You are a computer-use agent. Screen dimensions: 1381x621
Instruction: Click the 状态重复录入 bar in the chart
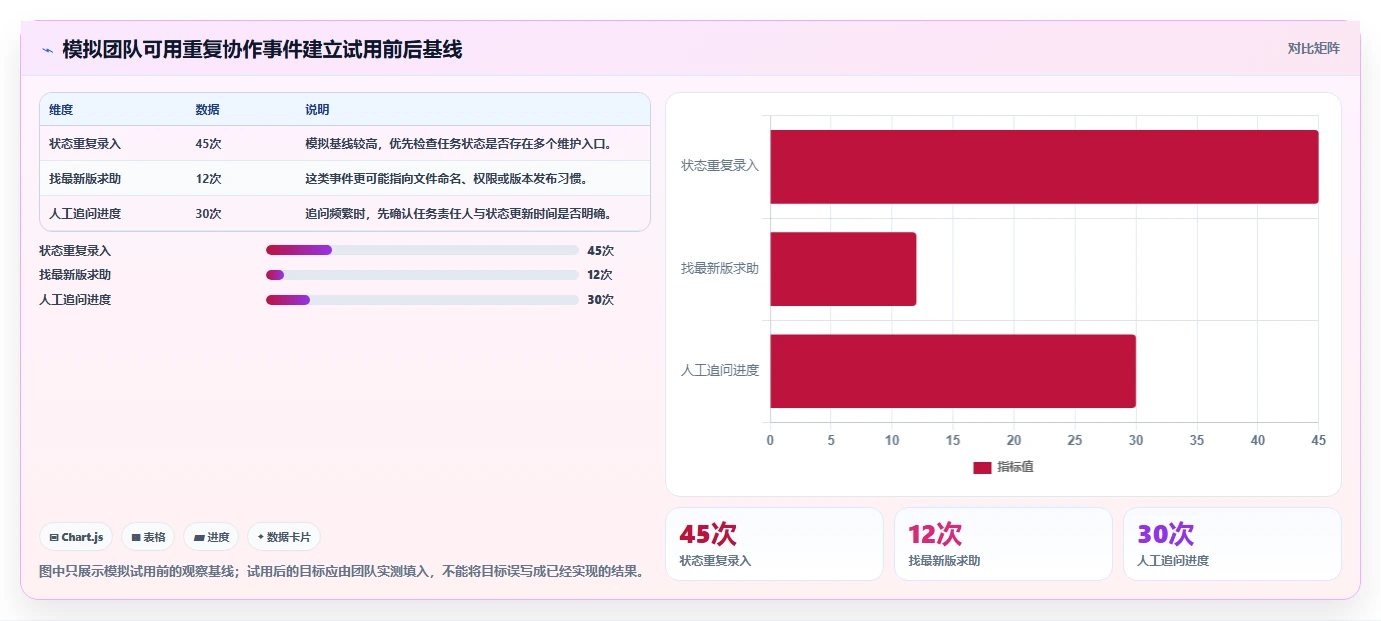pyautogui.click(x=1044, y=167)
